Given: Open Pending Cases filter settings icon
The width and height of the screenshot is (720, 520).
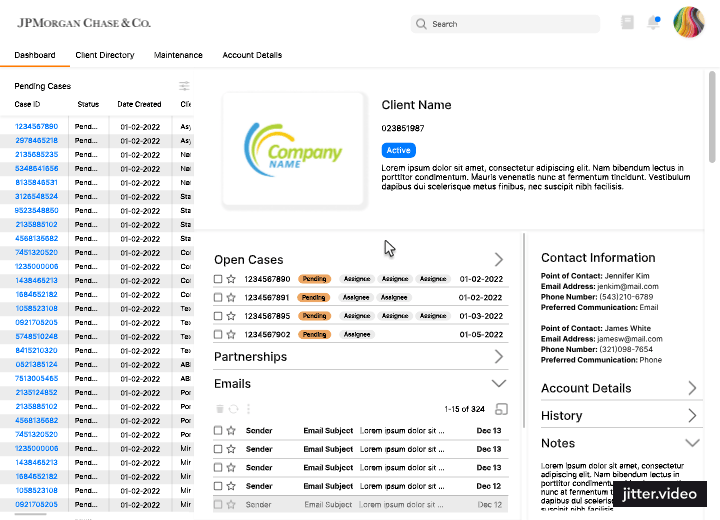Looking at the screenshot, I should pos(184,86).
